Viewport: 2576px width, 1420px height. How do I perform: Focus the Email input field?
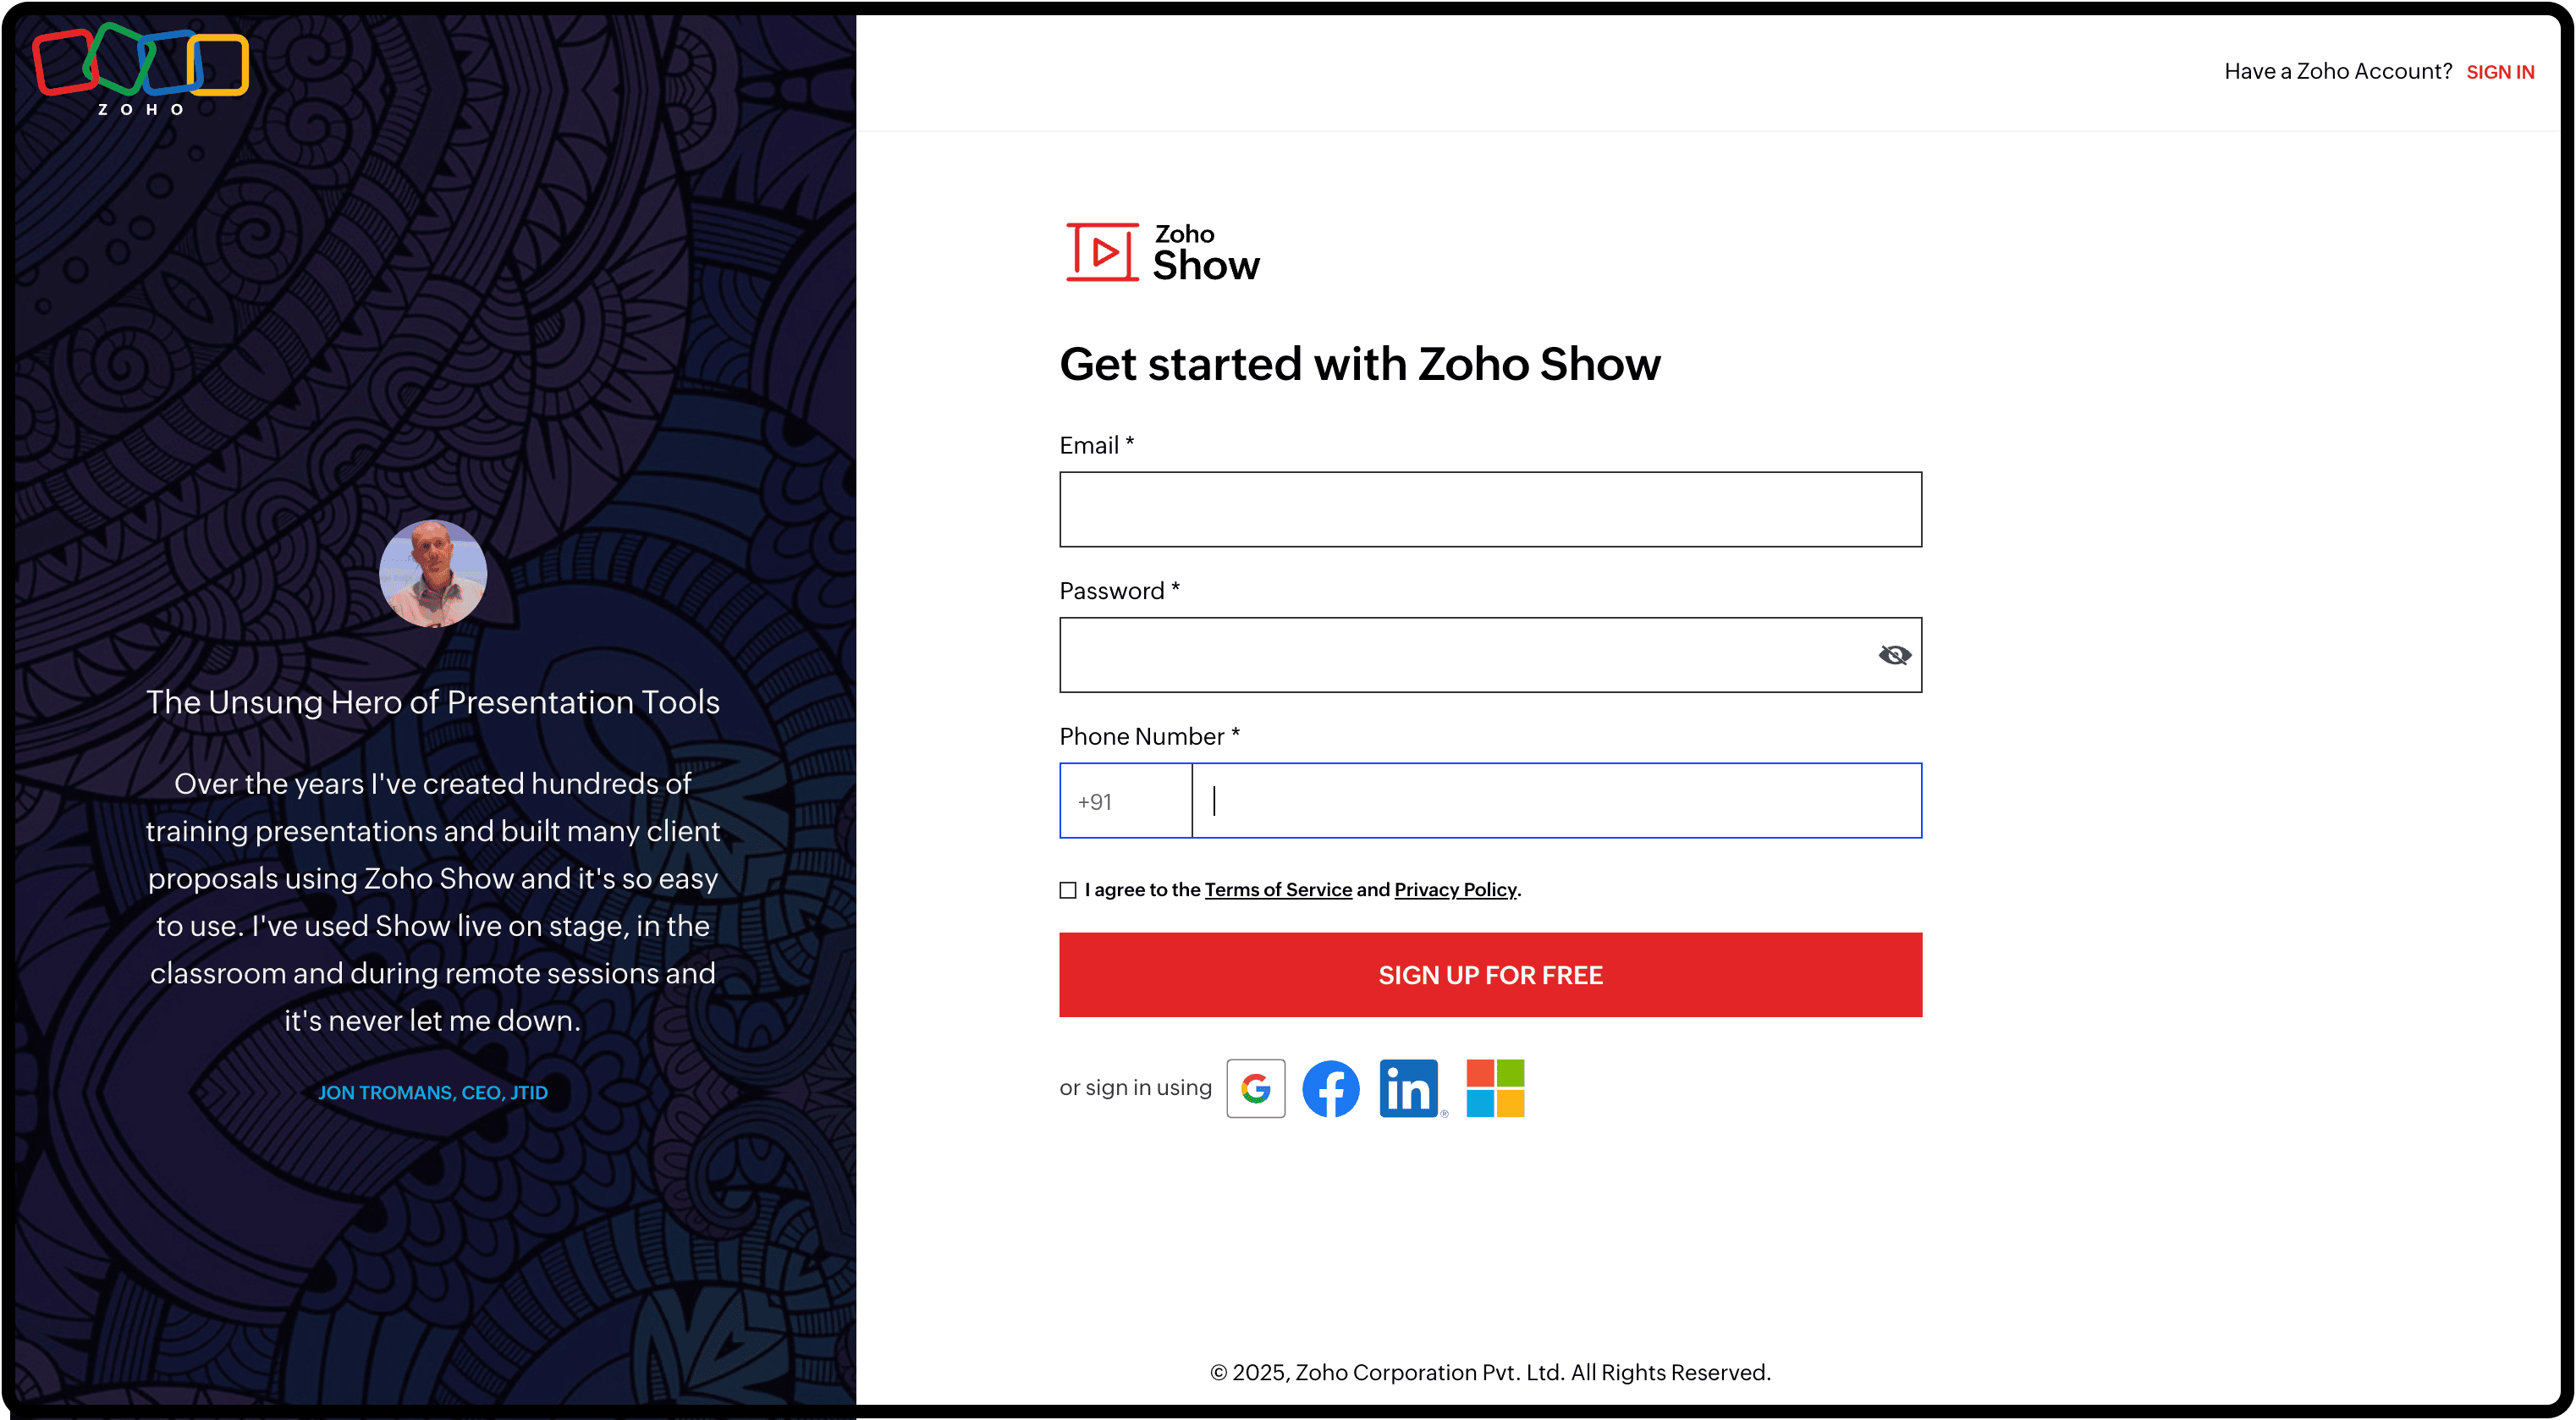pyautogui.click(x=1490, y=509)
